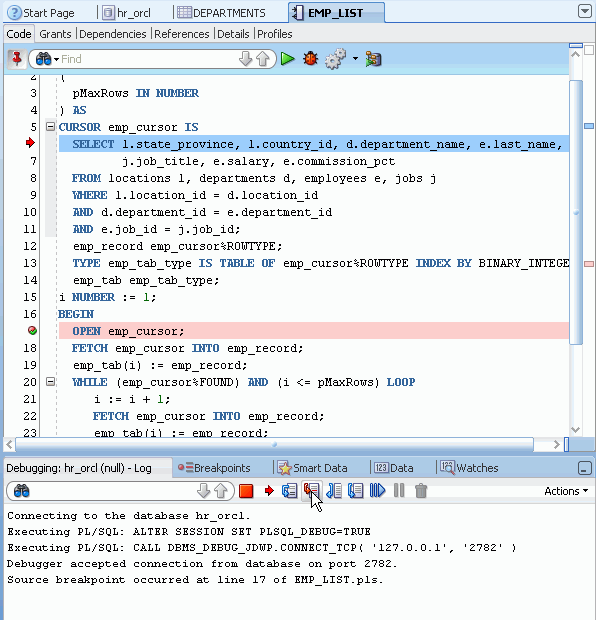Run the procedure with green play button
Image resolution: width=596 pixels, height=620 pixels.
point(288,59)
